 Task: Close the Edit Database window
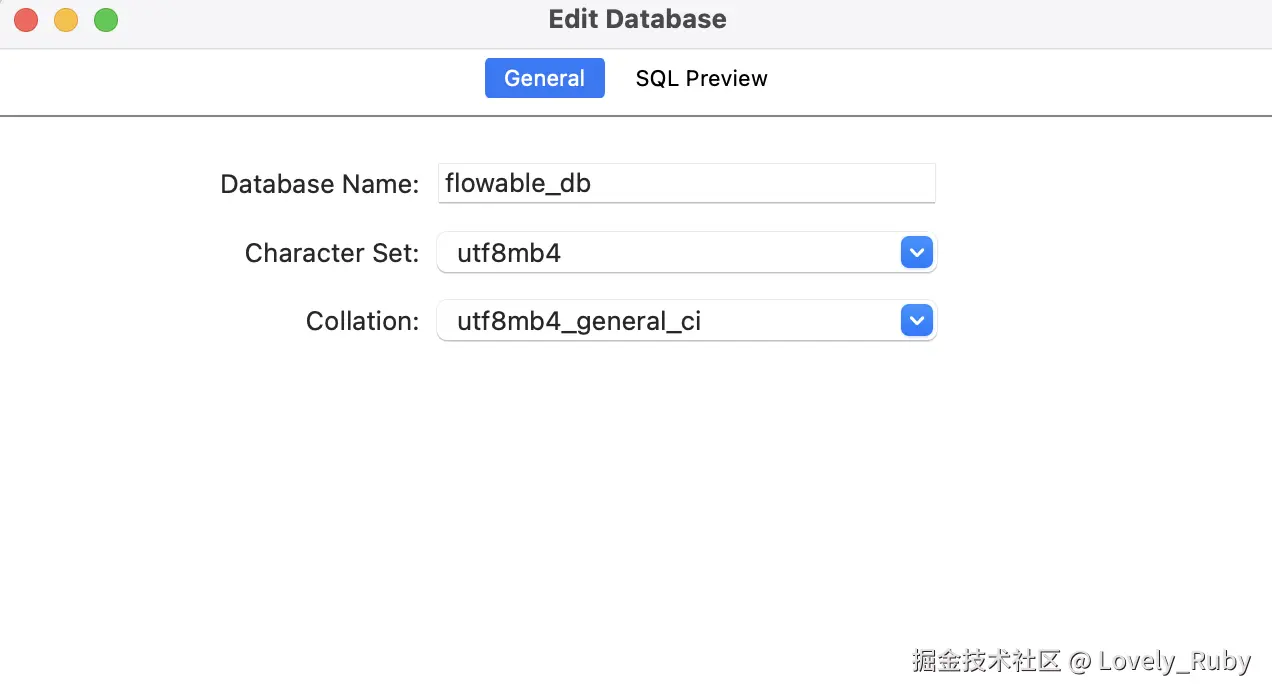(26, 20)
